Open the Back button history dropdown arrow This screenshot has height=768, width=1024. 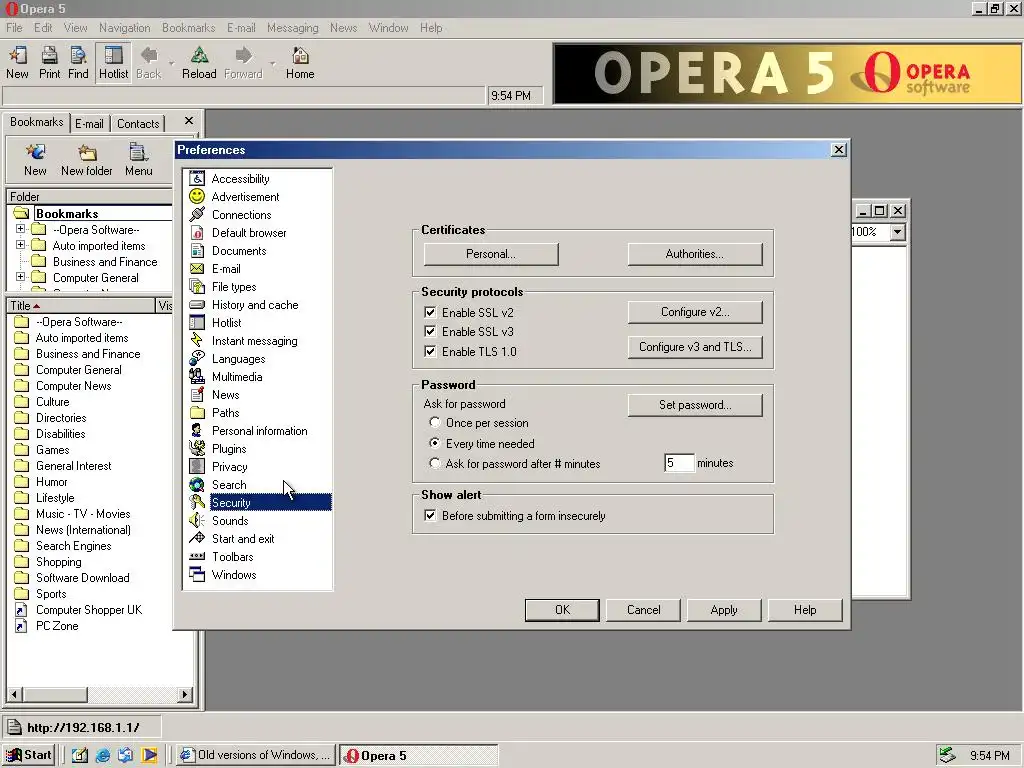tap(171, 63)
